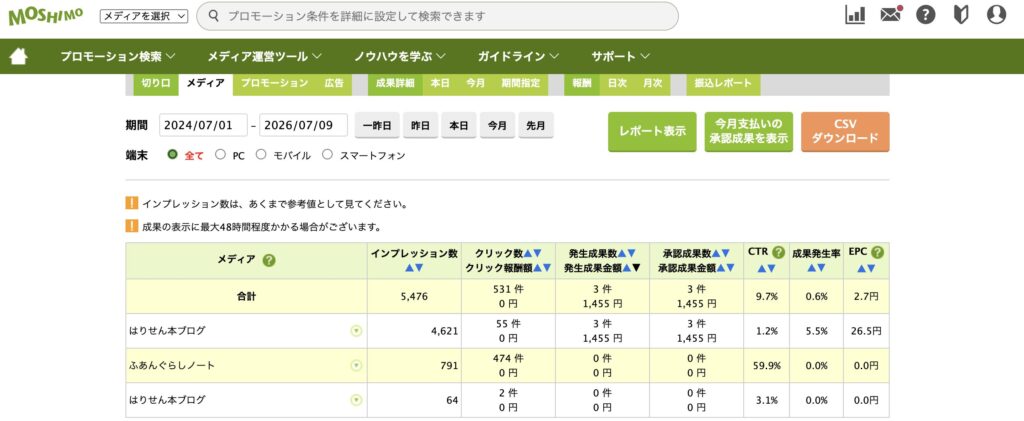1024x421 pixels.
Task: Sort 発生成果金額 ascending with up arrow
Action: [x=626, y=268]
